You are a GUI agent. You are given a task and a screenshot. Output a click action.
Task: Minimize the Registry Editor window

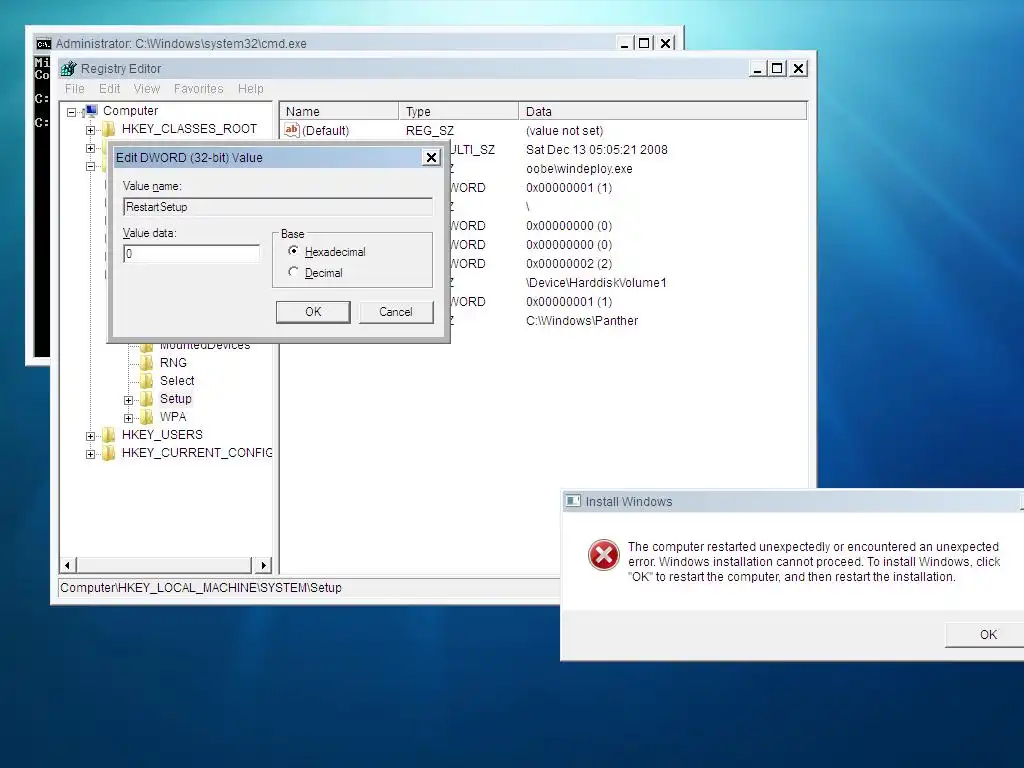758,69
